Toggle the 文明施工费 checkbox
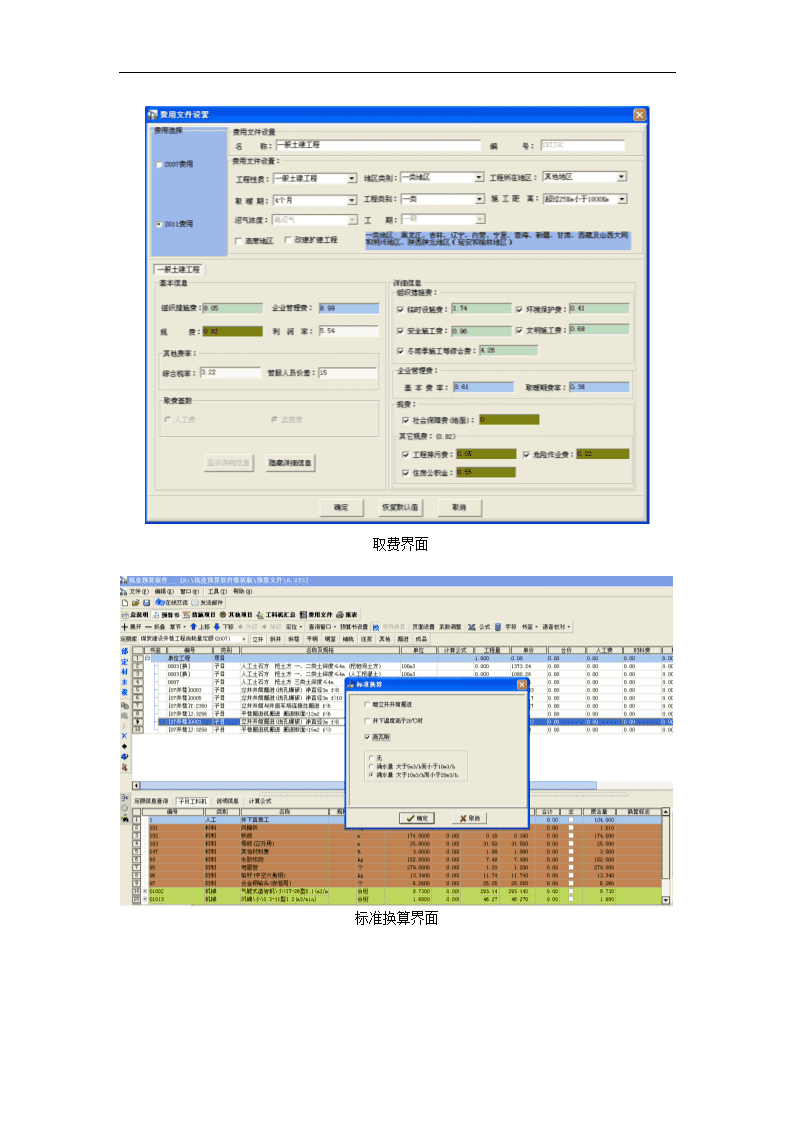Screen dimensions: 794x1123 coord(519,330)
